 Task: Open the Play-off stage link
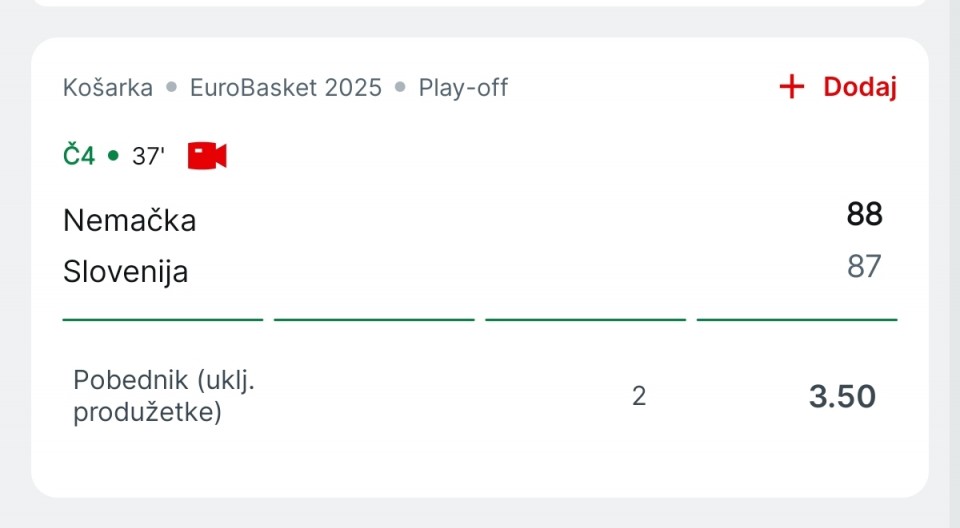(463, 88)
